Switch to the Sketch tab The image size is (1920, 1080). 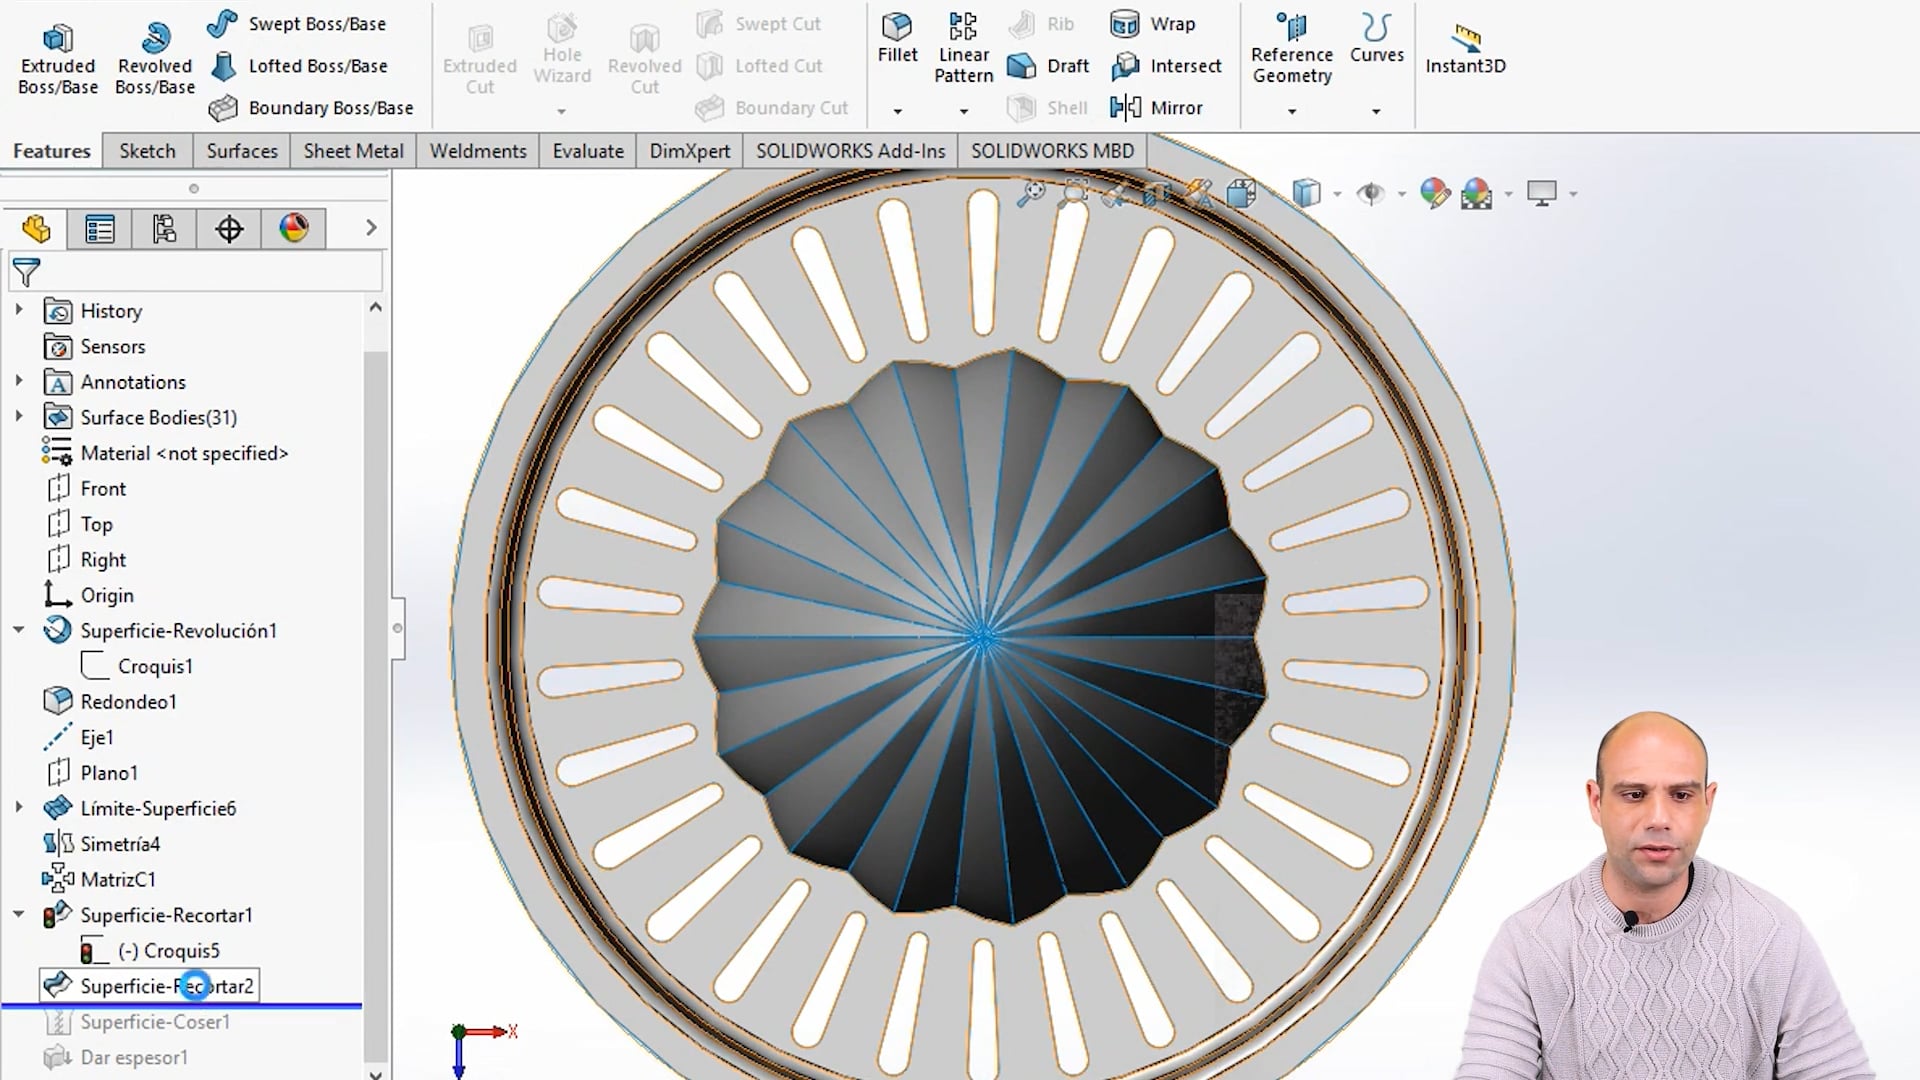pyautogui.click(x=147, y=151)
